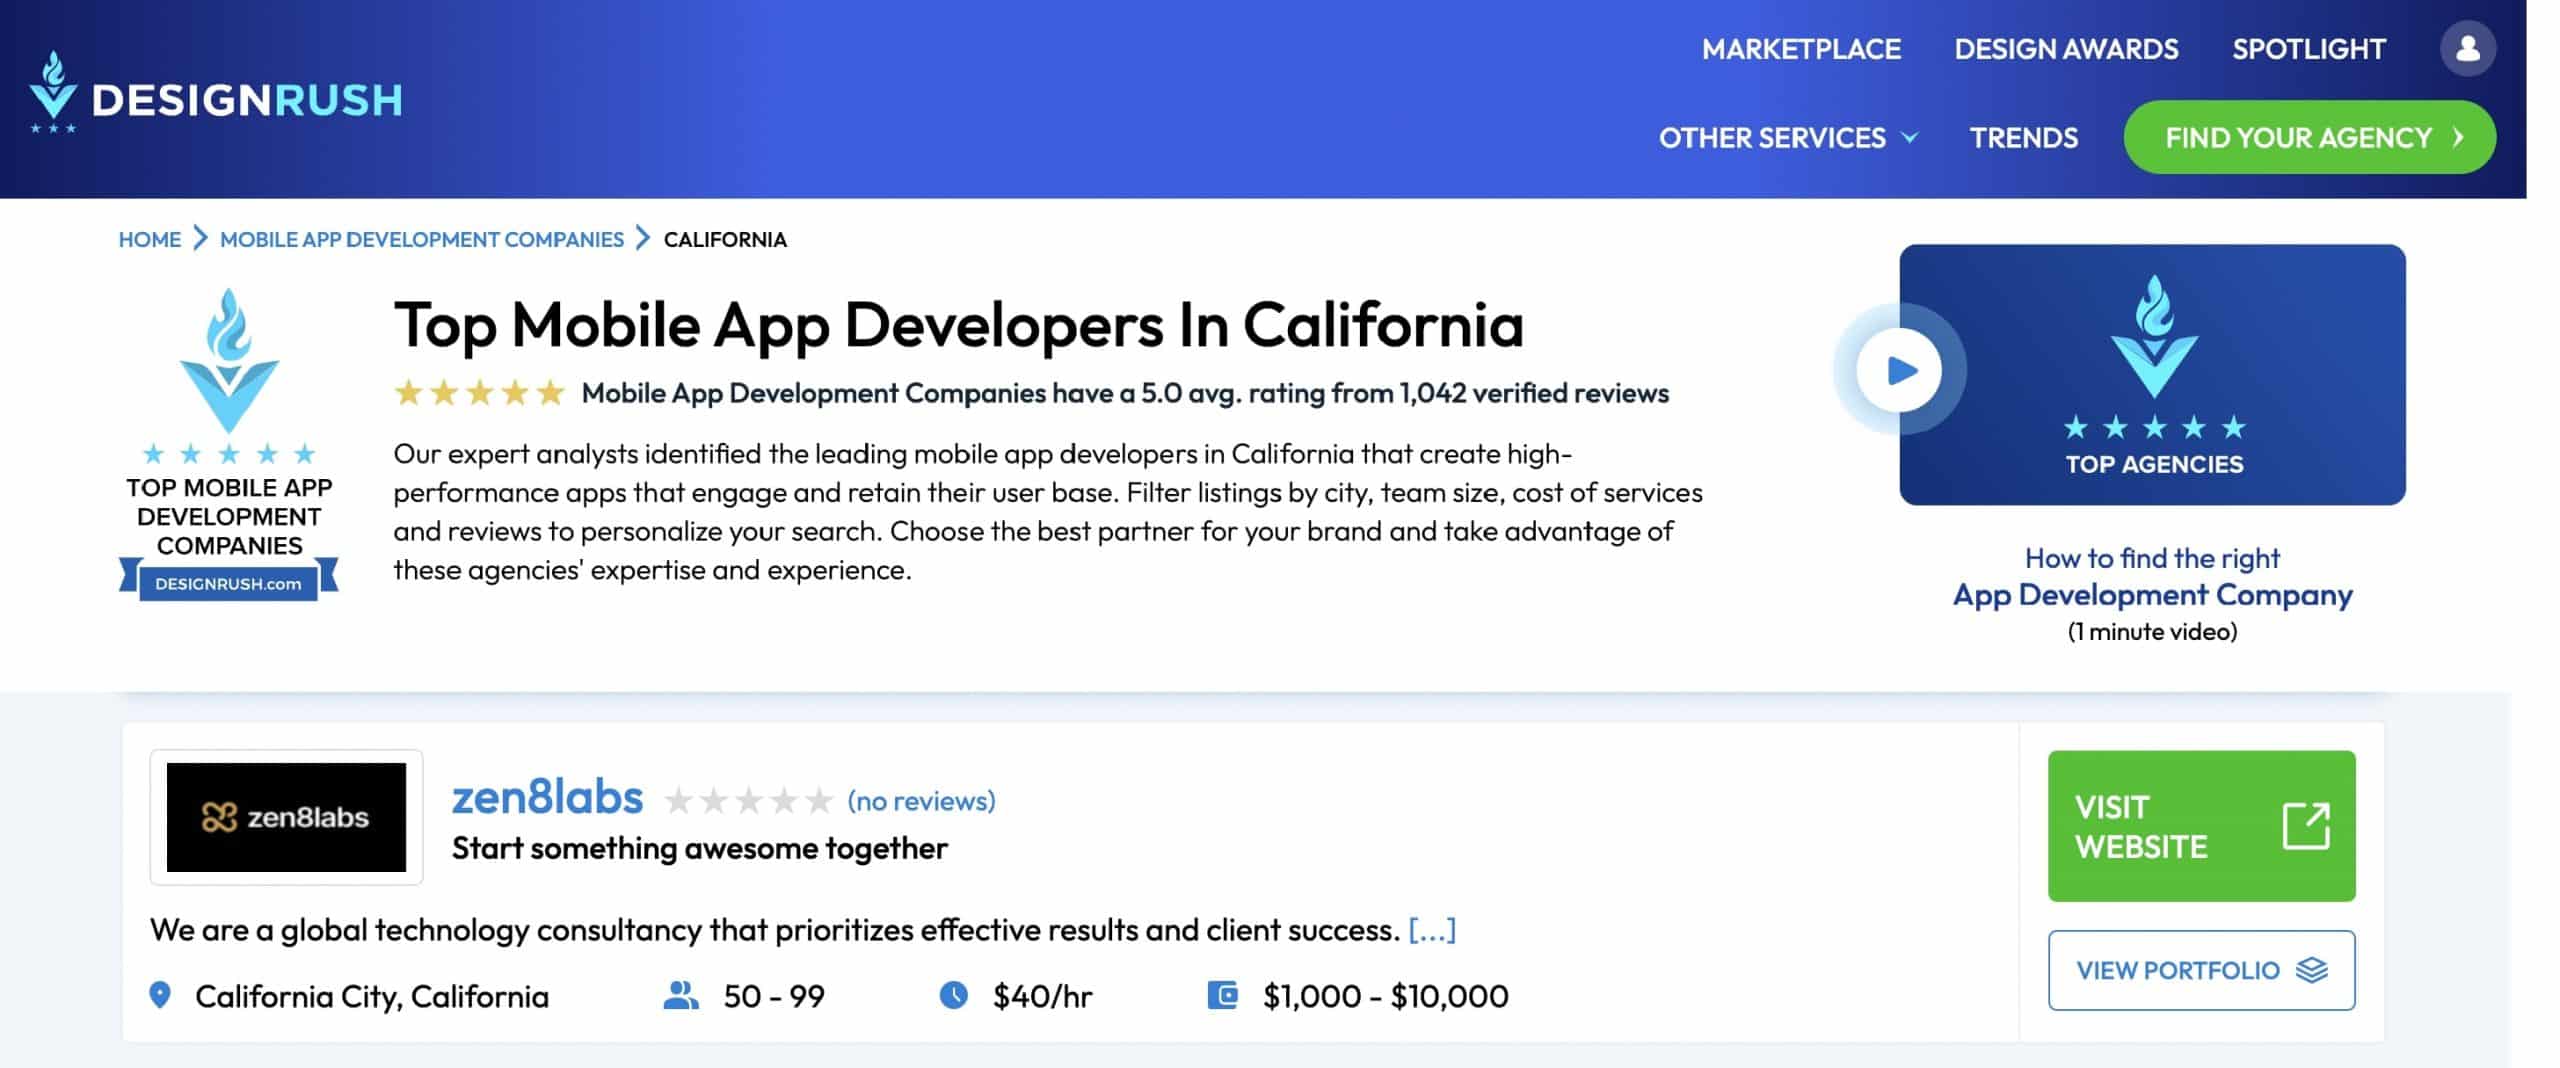Click the (1 minute video) caption
This screenshot has width=2560, height=1068.
2152,631
